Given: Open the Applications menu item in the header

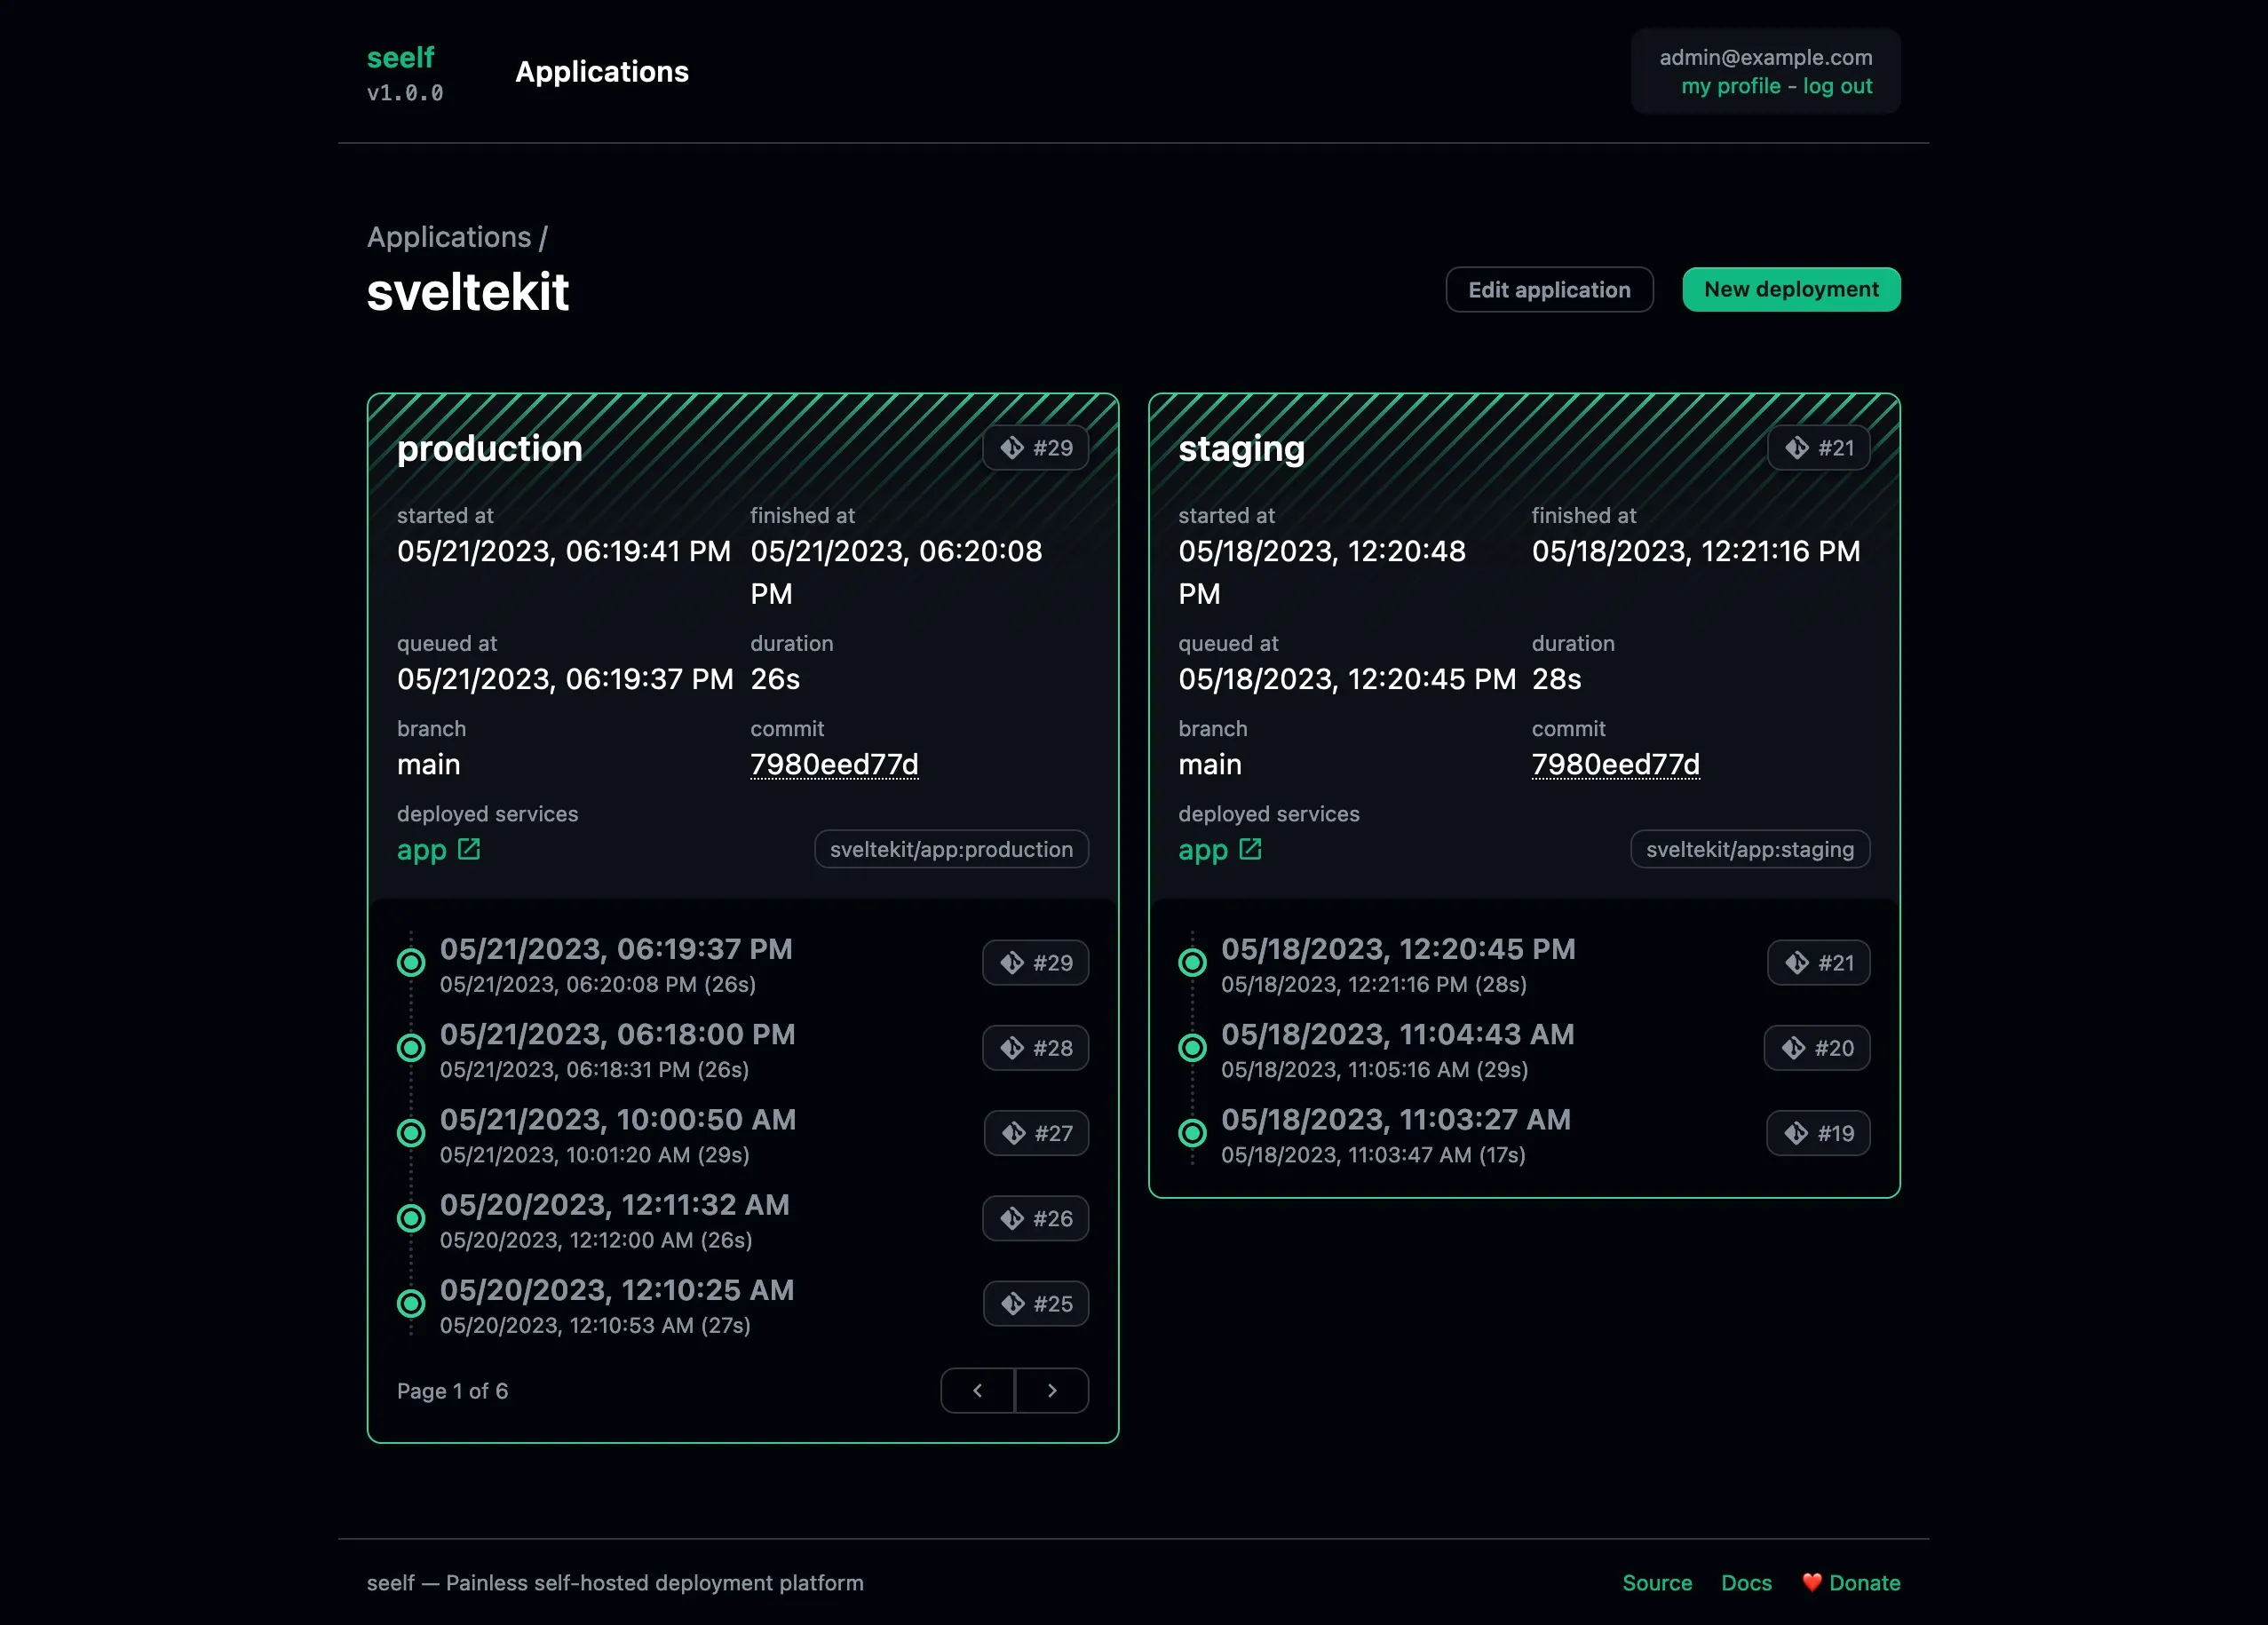Looking at the screenshot, I should click(602, 71).
